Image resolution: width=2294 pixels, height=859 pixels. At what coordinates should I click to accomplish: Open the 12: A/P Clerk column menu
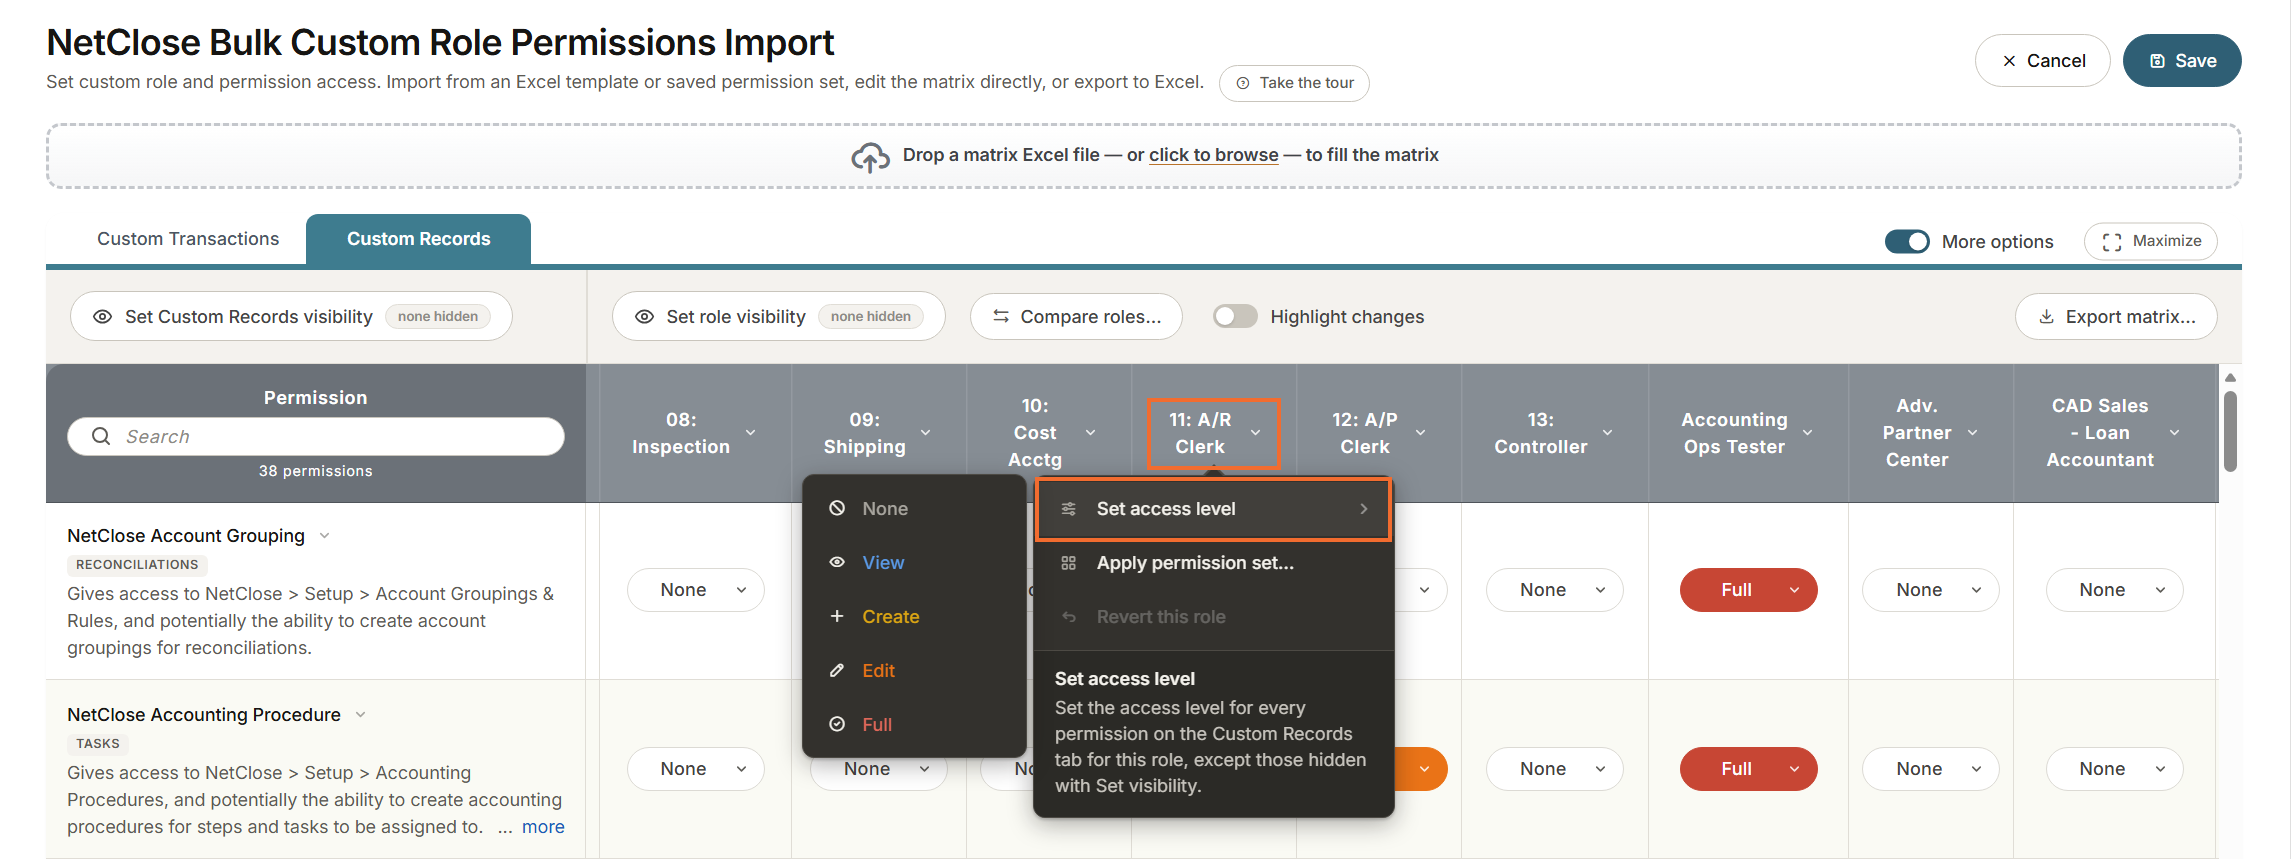[x=1421, y=433]
